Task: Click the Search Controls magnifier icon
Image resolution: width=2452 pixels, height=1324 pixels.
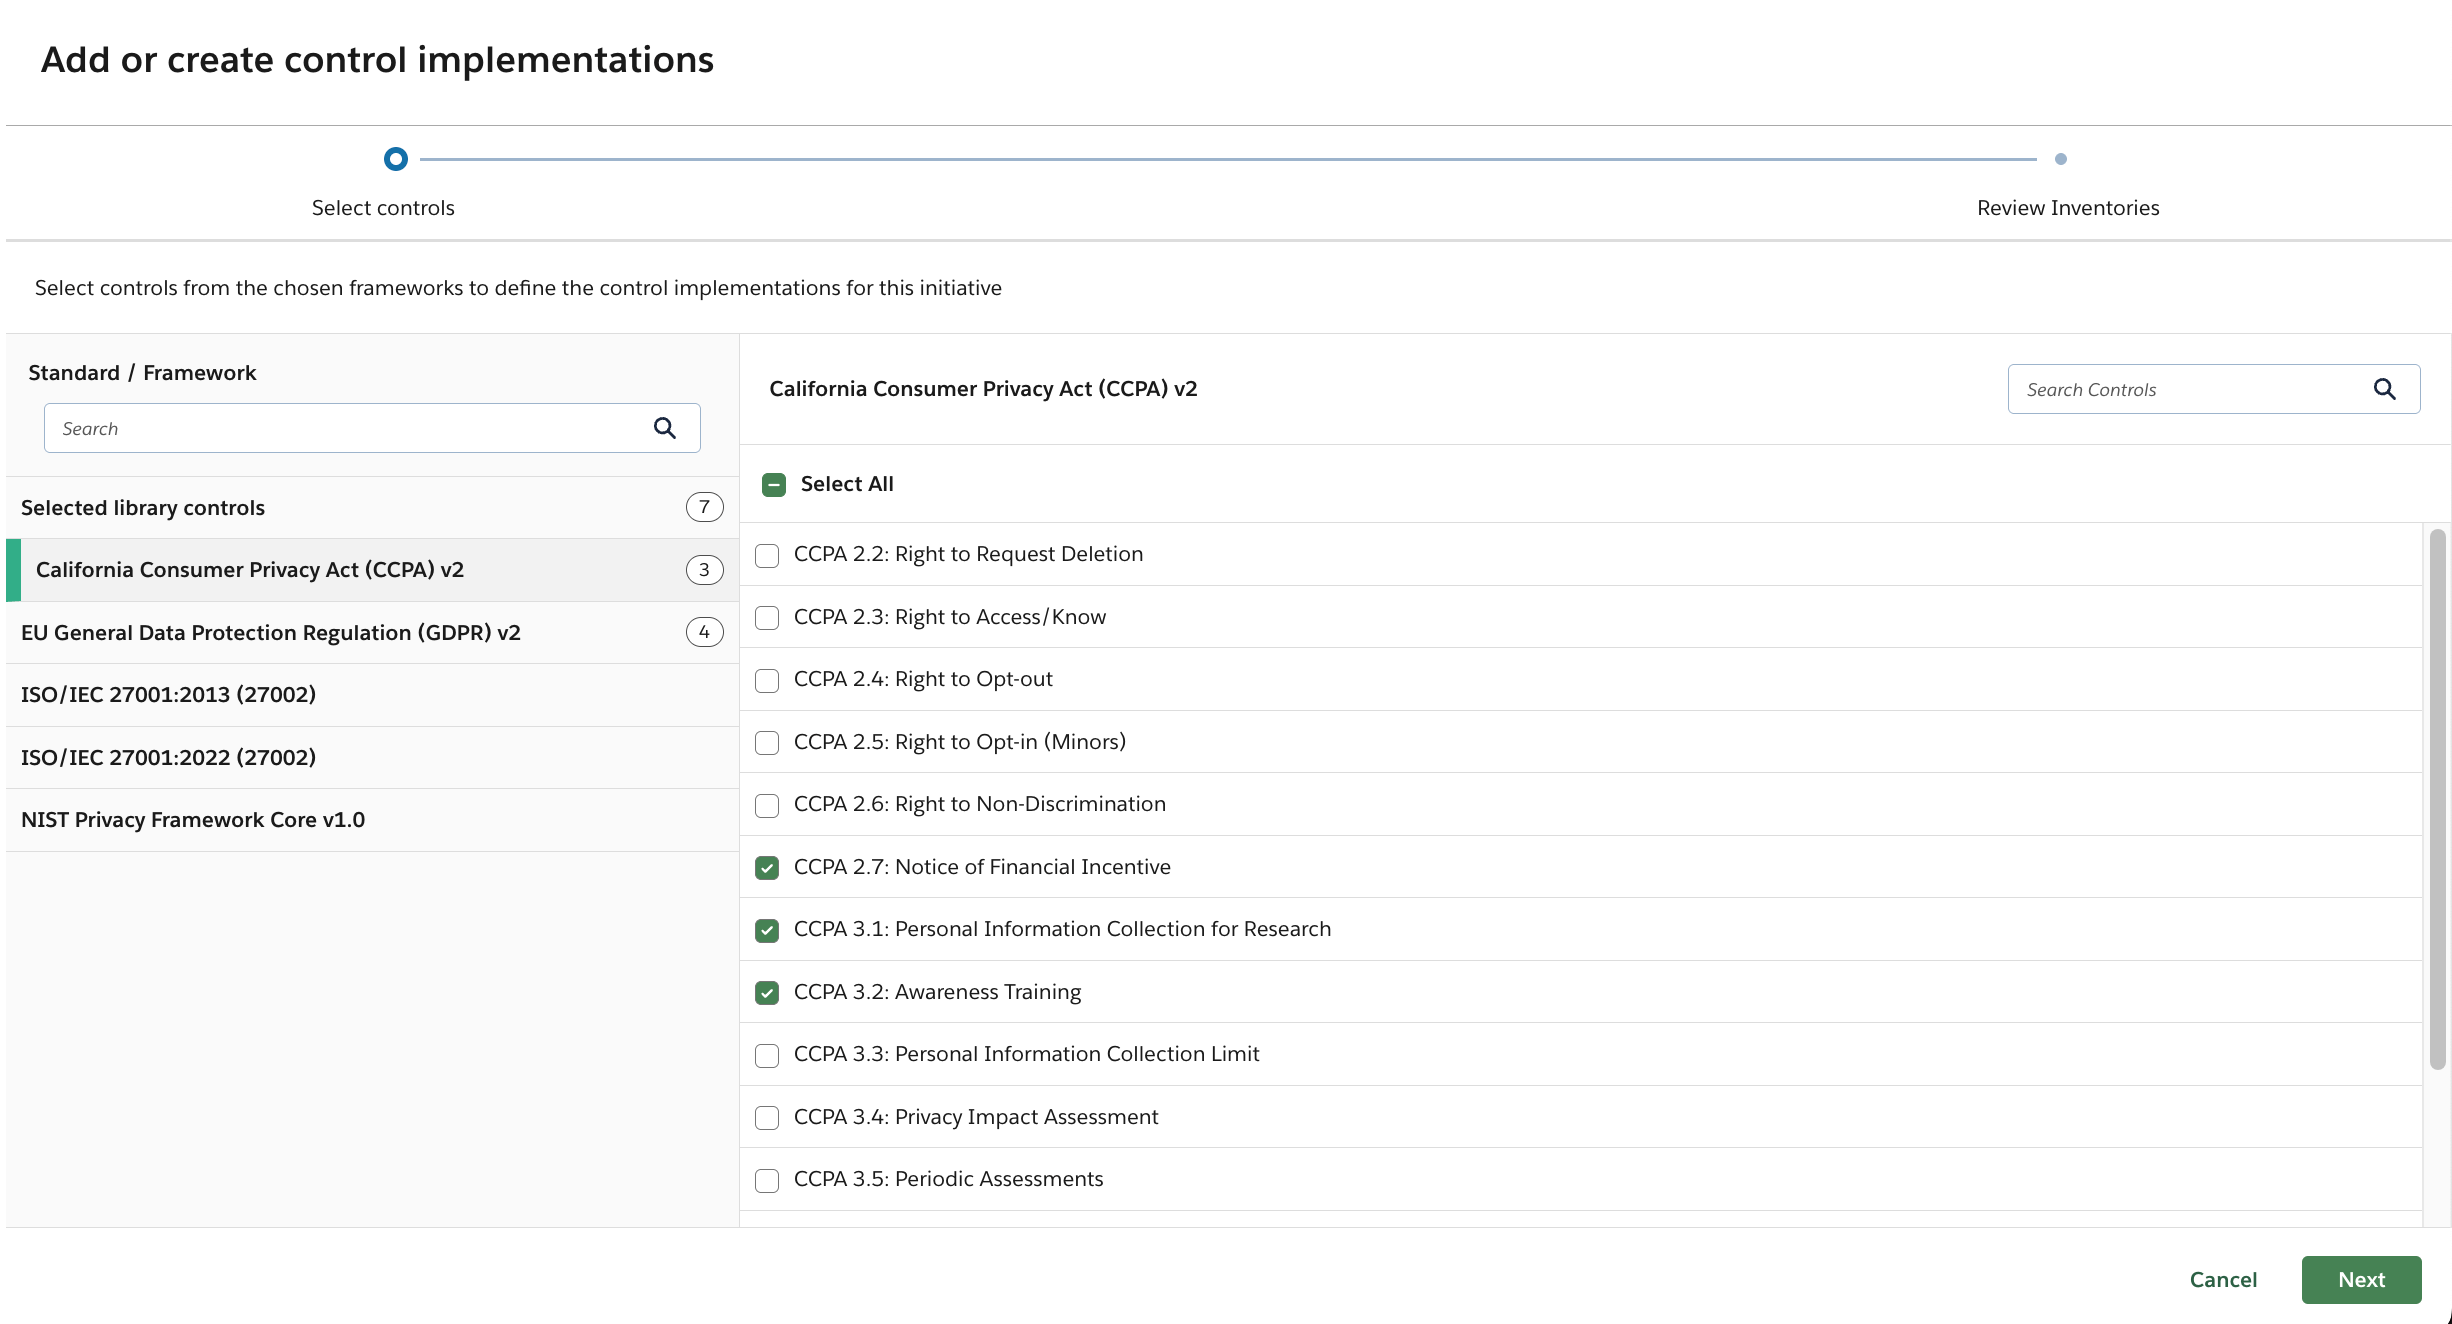Action: [x=2384, y=389]
